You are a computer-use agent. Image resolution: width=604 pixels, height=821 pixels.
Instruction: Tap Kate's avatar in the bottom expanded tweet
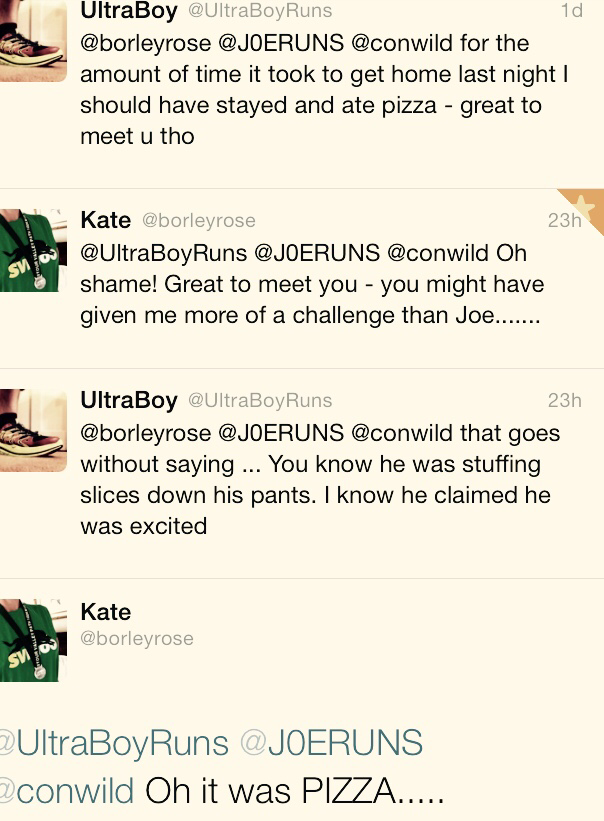(x=32, y=641)
